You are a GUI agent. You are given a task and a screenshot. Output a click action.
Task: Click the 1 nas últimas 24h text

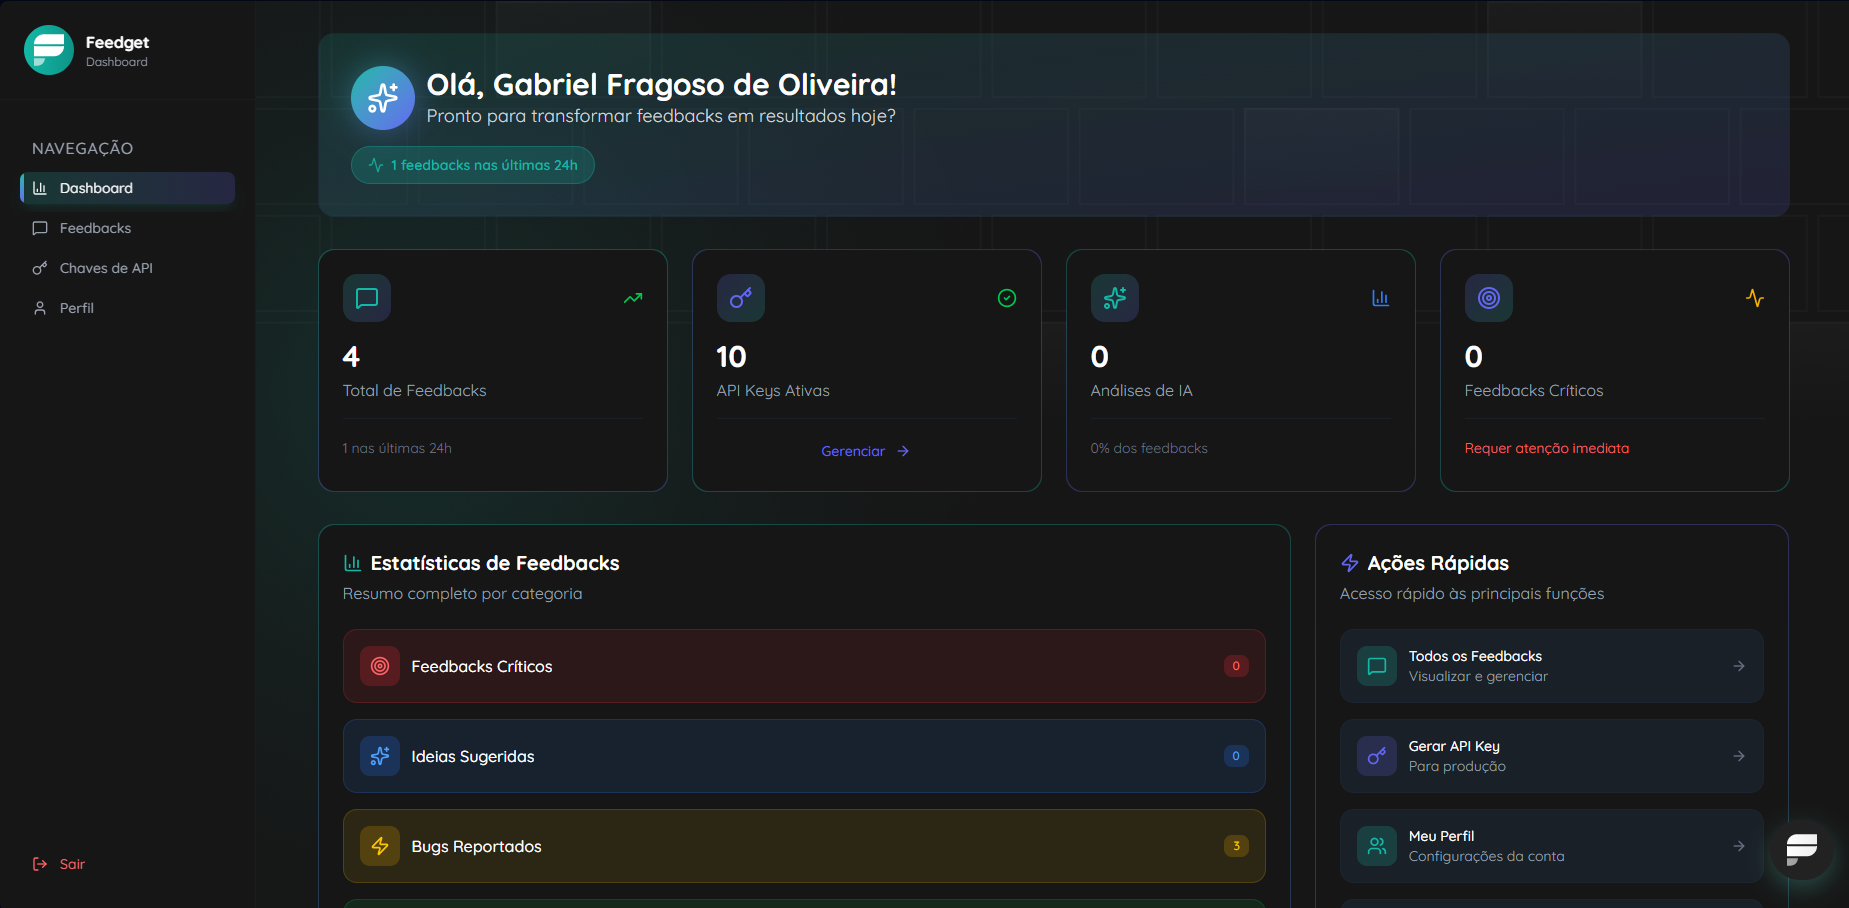tap(397, 448)
